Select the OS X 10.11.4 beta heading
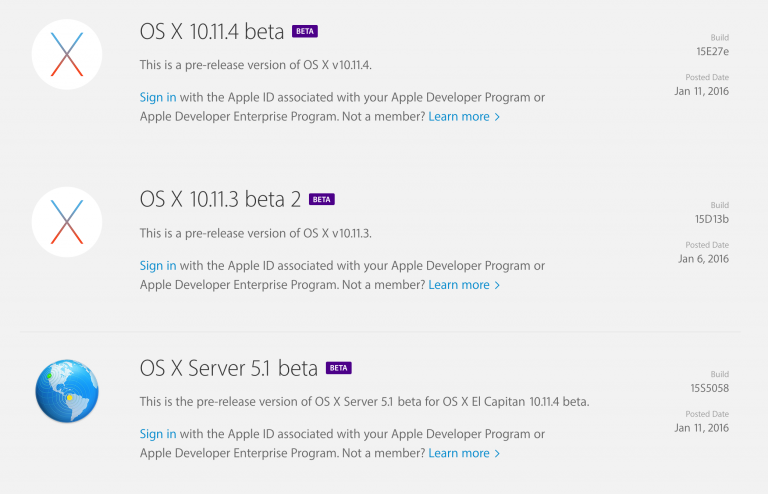The height and width of the screenshot is (494, 768). tap(212, 31)
